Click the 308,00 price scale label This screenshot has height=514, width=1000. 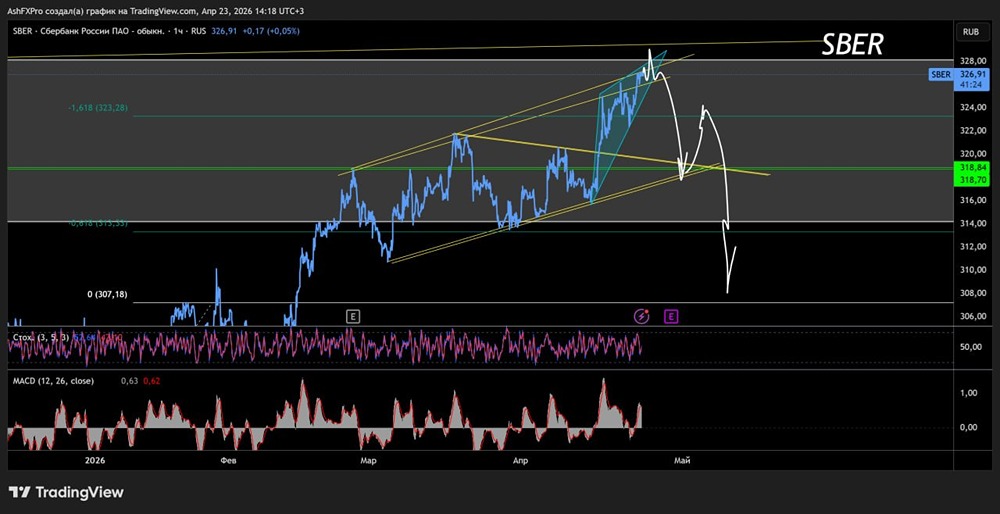971,293
